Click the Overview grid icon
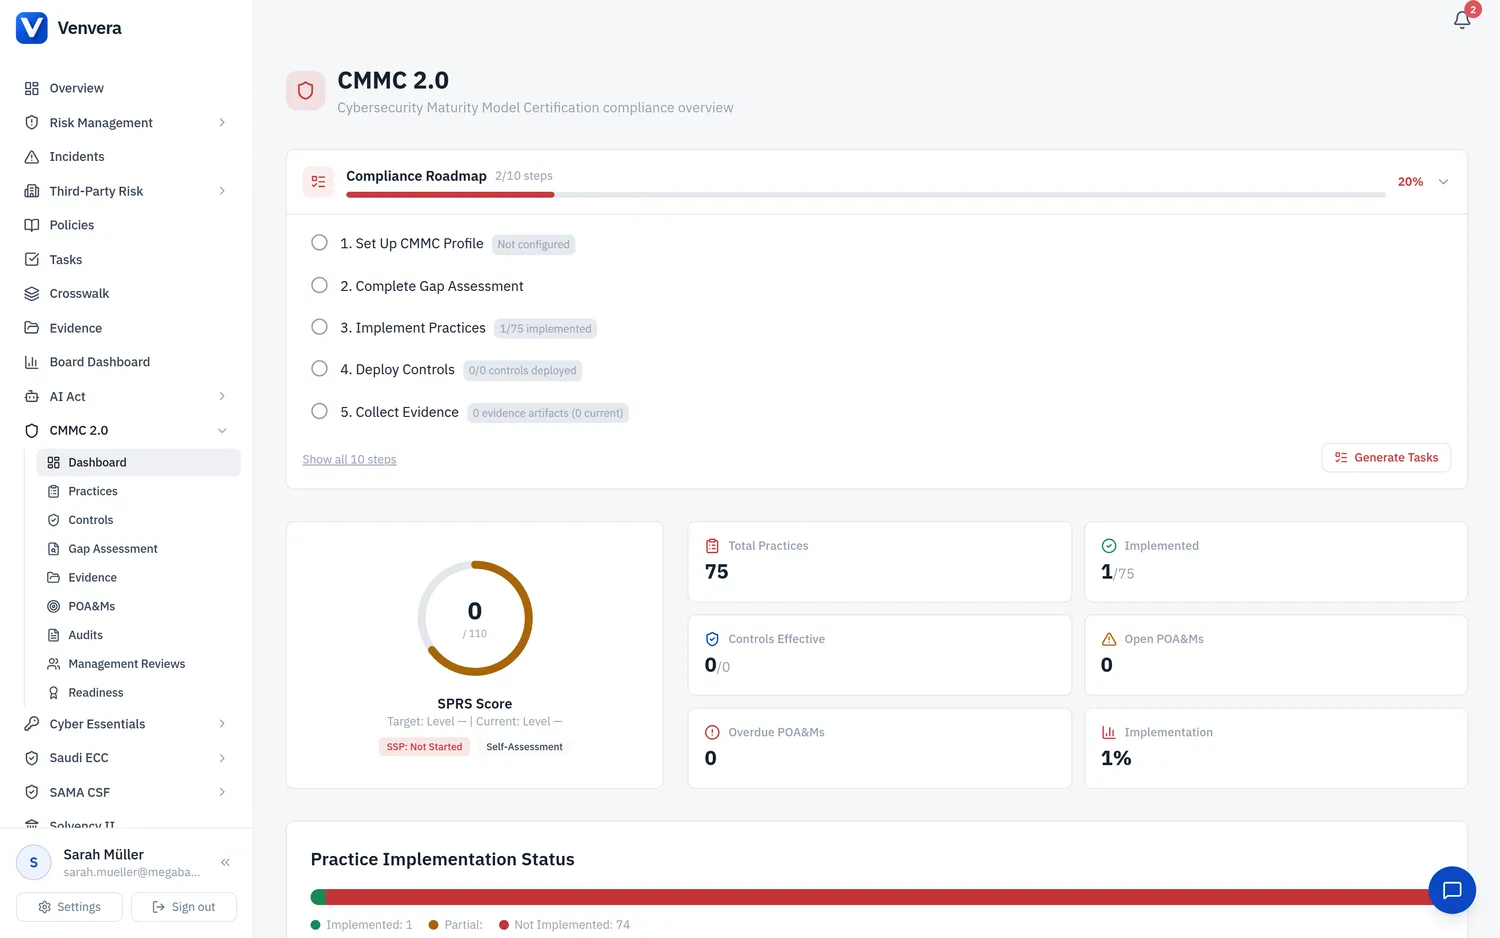 (32, 88)
